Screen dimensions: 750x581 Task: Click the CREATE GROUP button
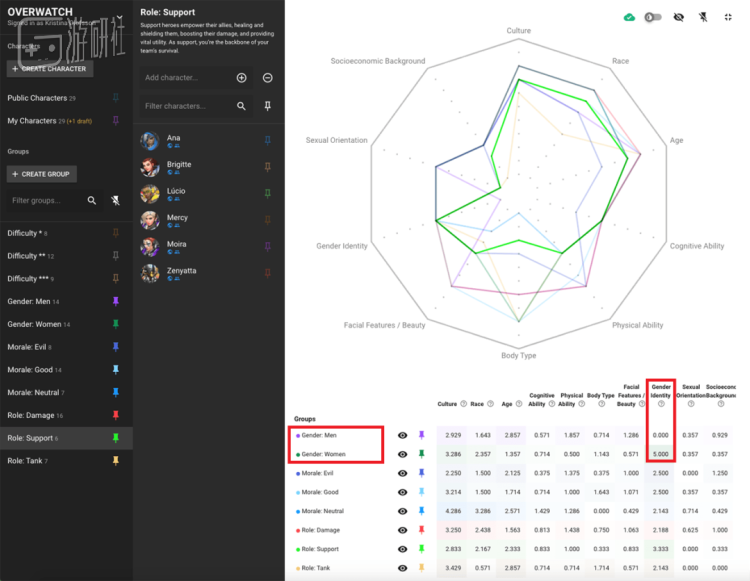click(42, 174)
